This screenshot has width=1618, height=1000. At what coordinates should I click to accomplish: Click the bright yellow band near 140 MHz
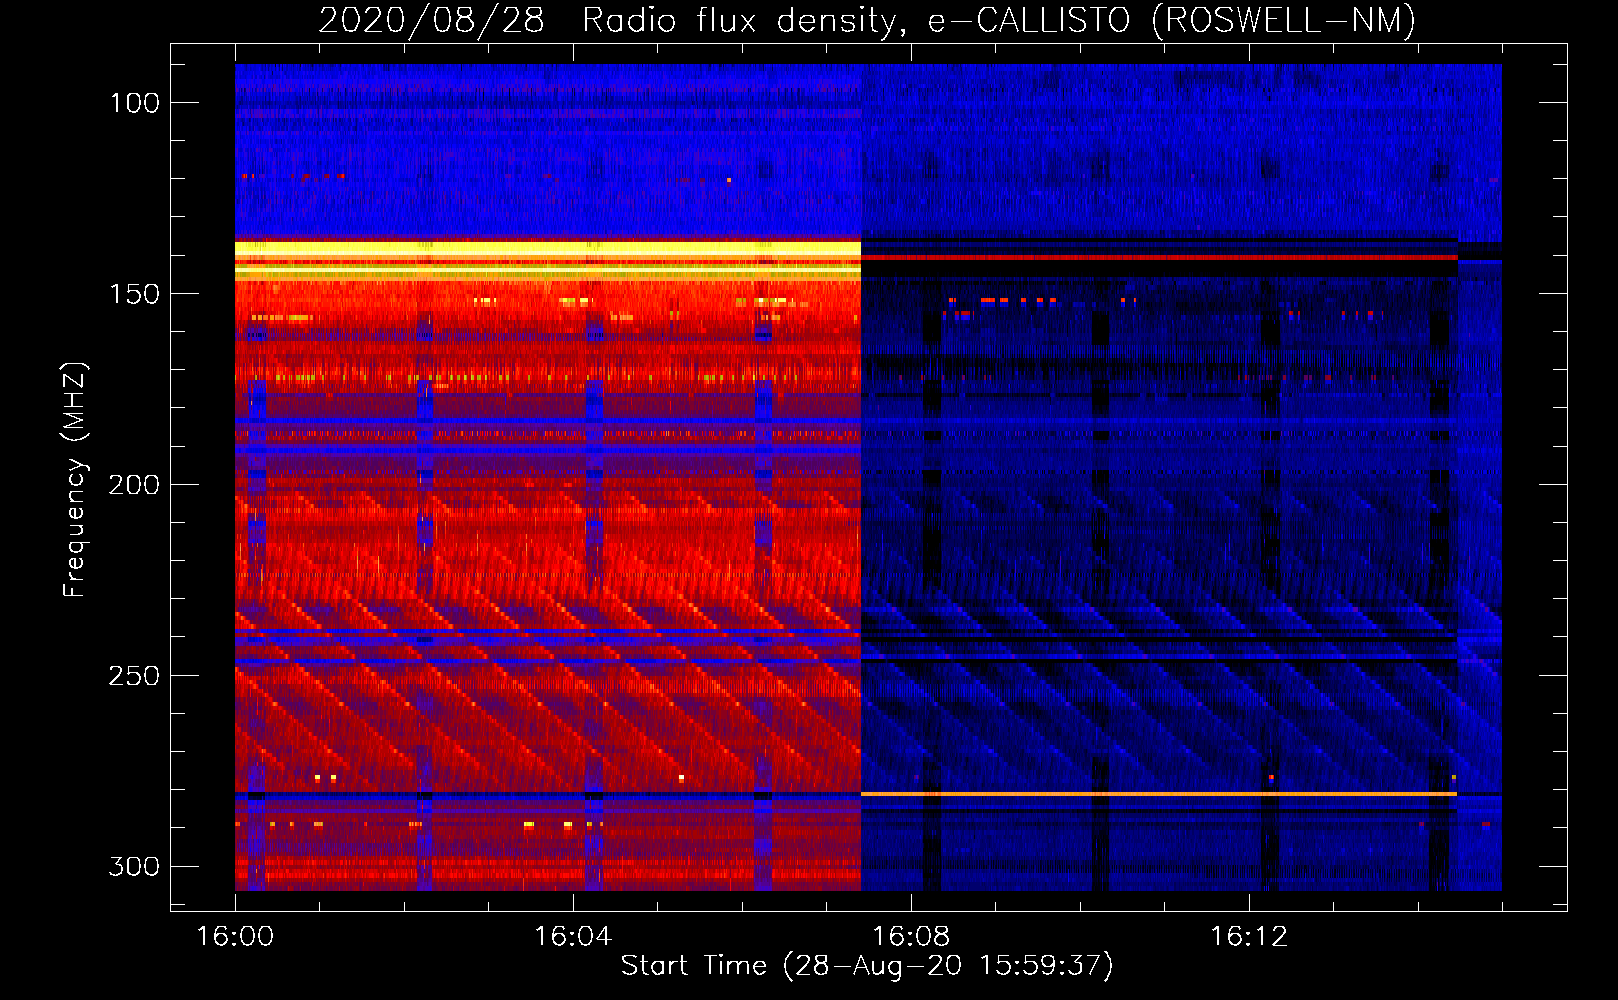pyautogui.click(x=548, y=249)
